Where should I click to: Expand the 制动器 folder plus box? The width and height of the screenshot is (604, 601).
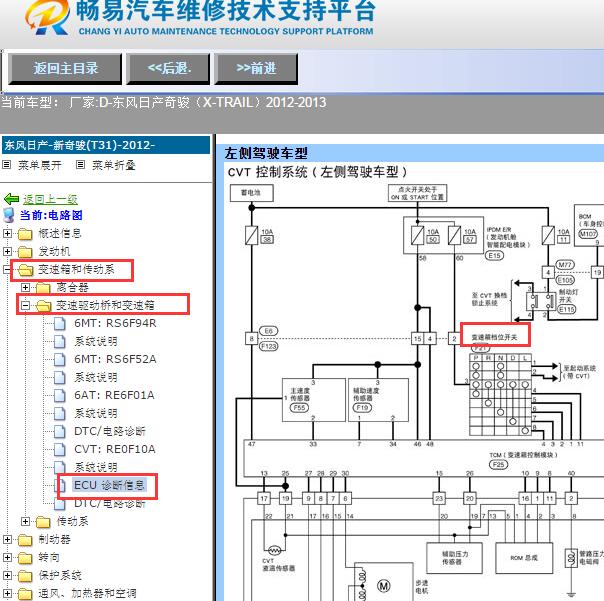7,539
